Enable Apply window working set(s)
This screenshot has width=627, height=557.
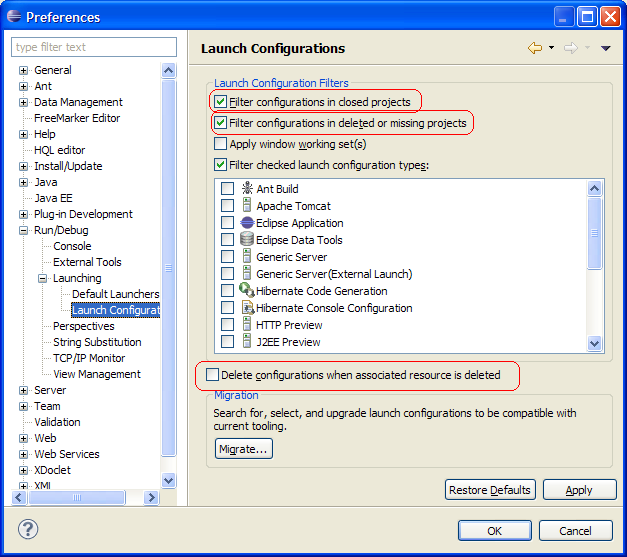(220, 144)
